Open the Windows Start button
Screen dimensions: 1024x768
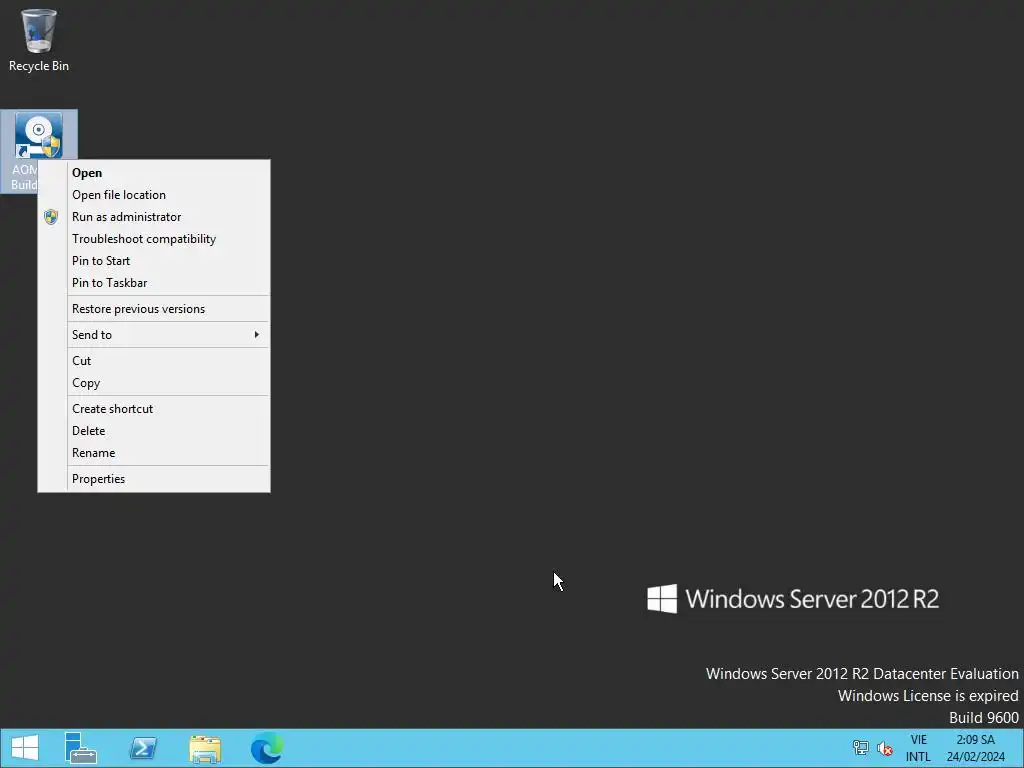pos(25,748)
